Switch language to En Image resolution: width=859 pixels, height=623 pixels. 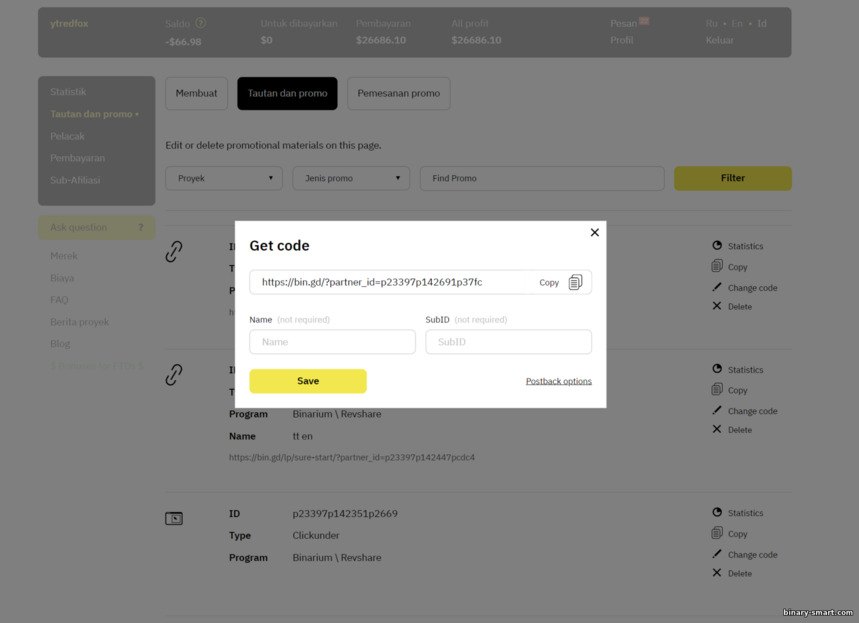pos(737,24)
